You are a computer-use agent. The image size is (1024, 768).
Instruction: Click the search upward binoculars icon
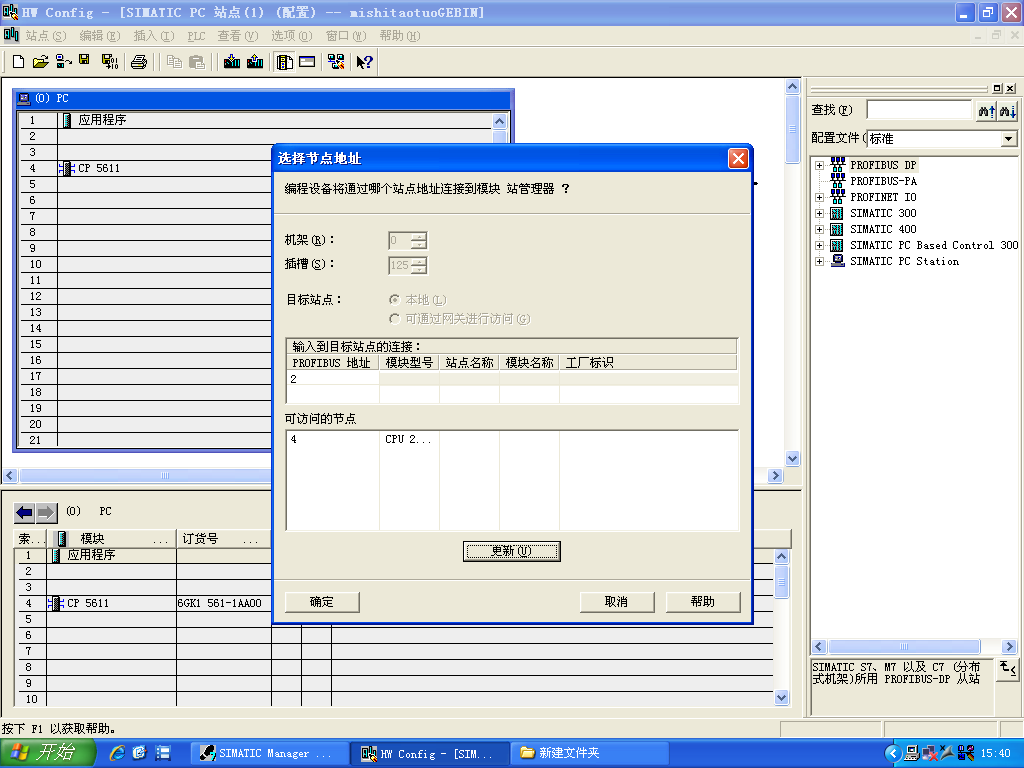tap(986, 111)
